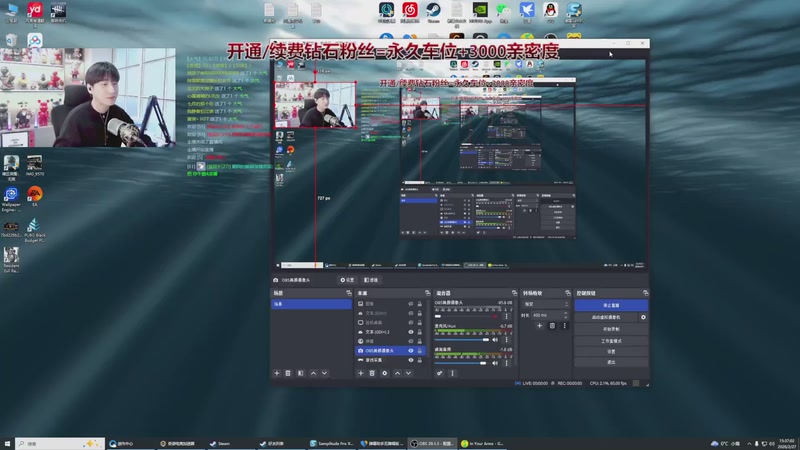Open microphone/Aux channel three-dot menu

[507, 339]
